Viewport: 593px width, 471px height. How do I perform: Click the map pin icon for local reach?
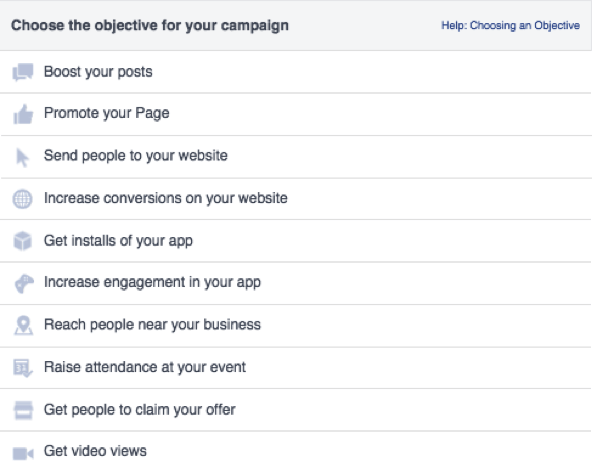[23, 325]
